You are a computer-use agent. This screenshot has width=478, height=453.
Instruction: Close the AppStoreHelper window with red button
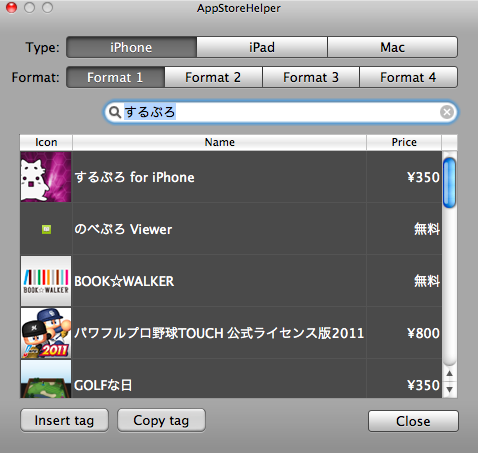pyautogui.click(x=11, y=7)
